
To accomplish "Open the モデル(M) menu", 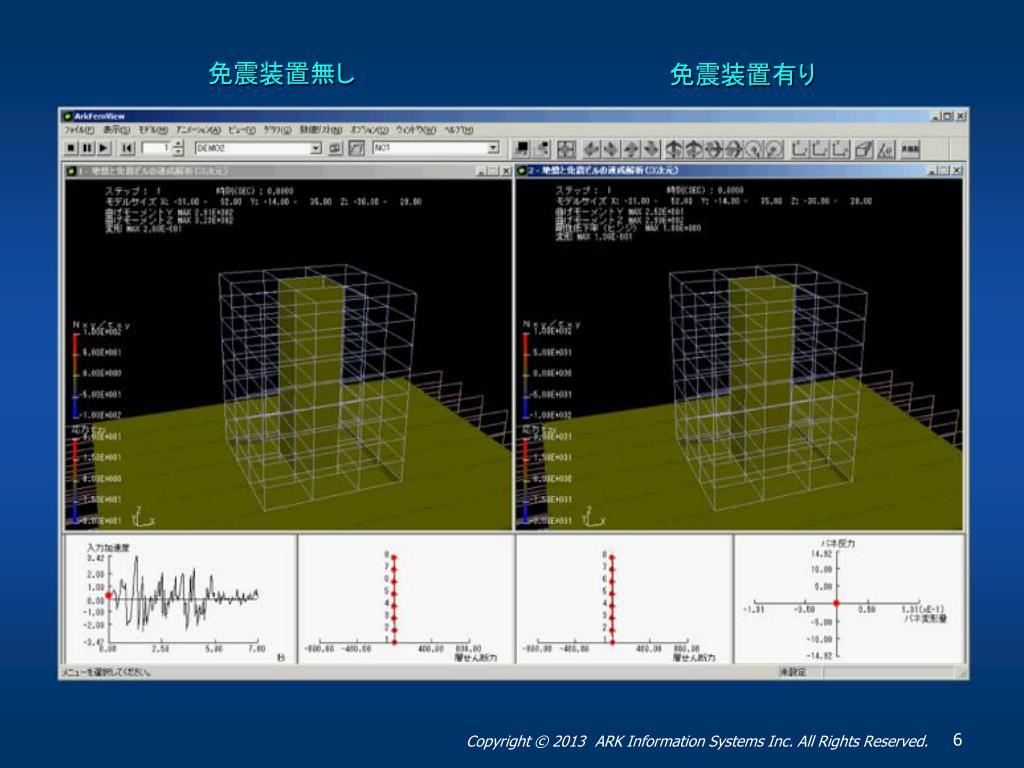I will (x=153, y=130).
